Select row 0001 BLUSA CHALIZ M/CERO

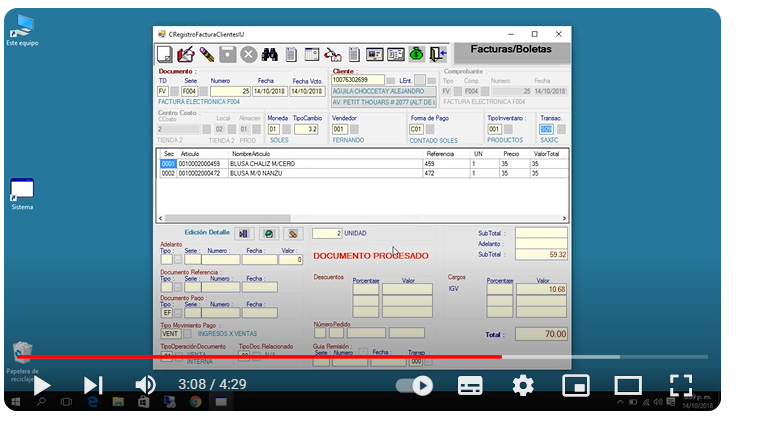[x=364, y=164]
